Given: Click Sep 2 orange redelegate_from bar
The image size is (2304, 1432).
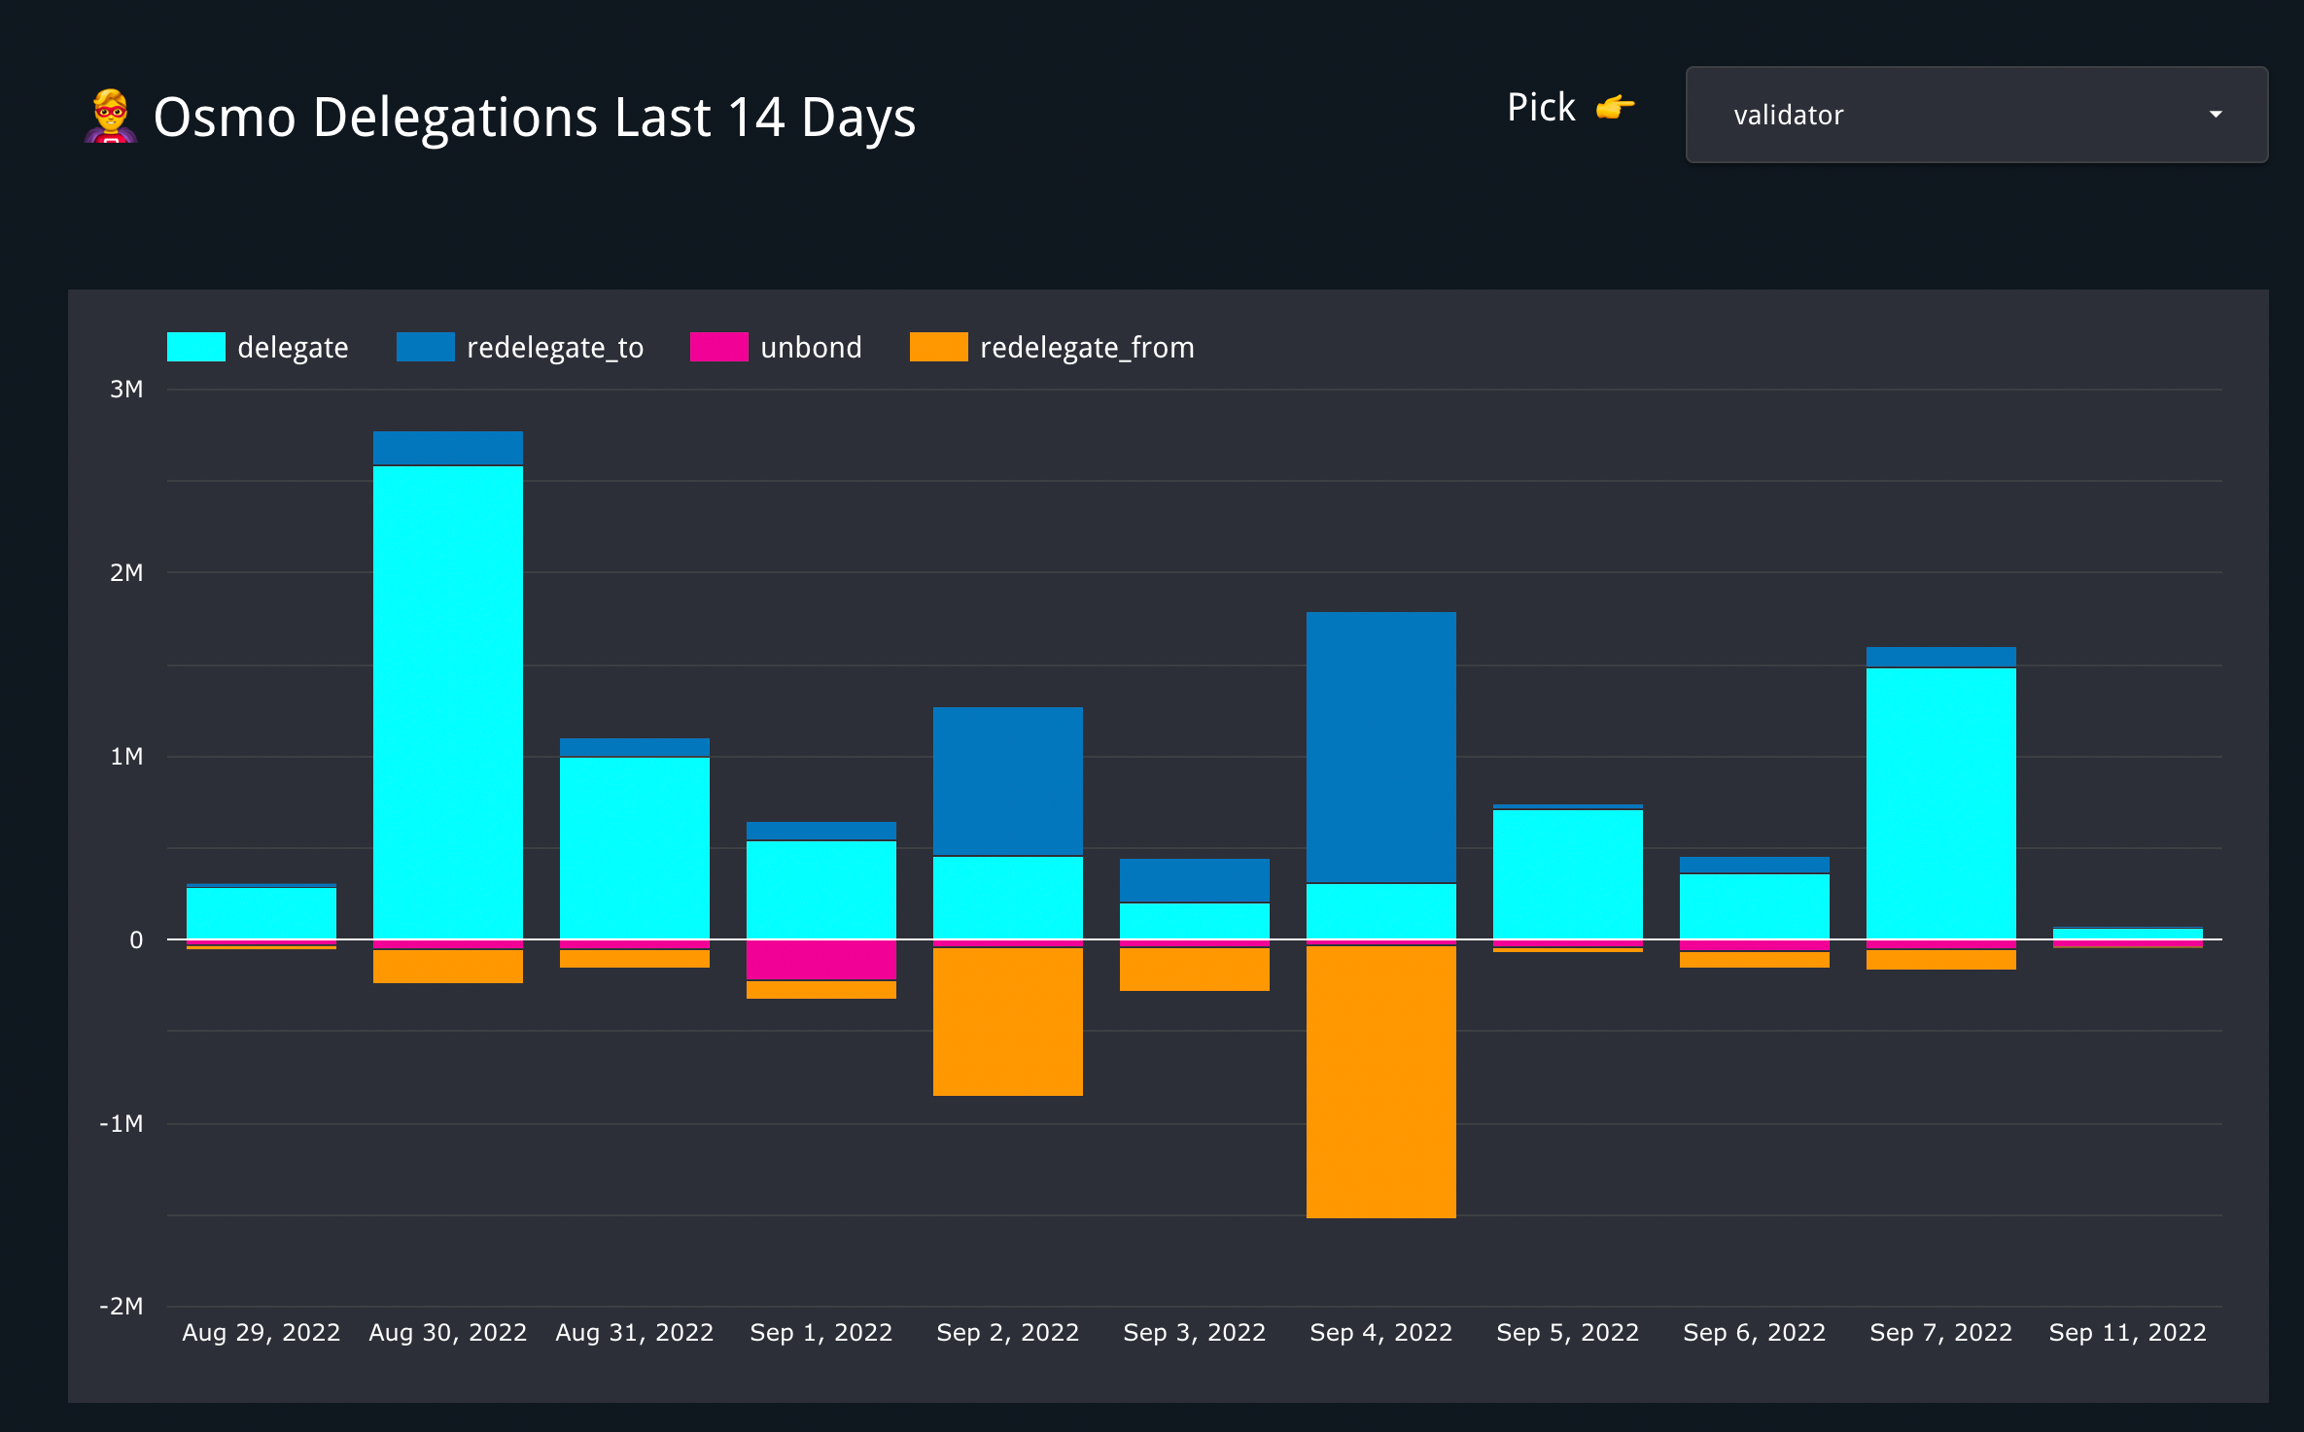Looking at the screenshot, I should click(x=1007, y=1020).
